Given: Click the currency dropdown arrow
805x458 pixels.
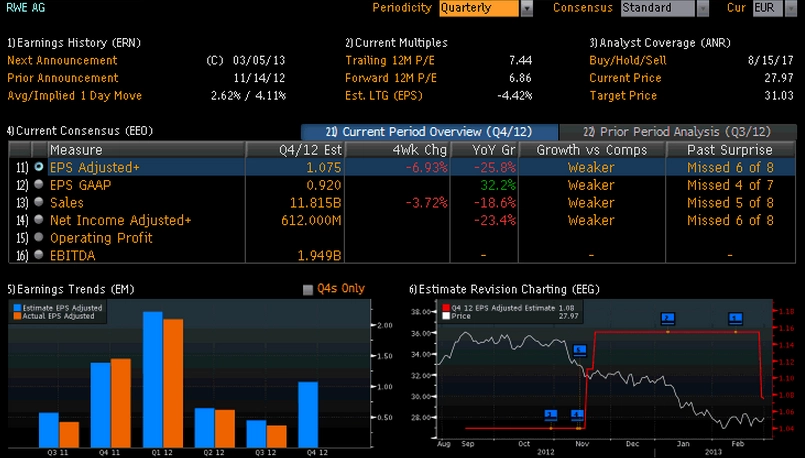Looking at the screenshot, I should click(791, 8).
